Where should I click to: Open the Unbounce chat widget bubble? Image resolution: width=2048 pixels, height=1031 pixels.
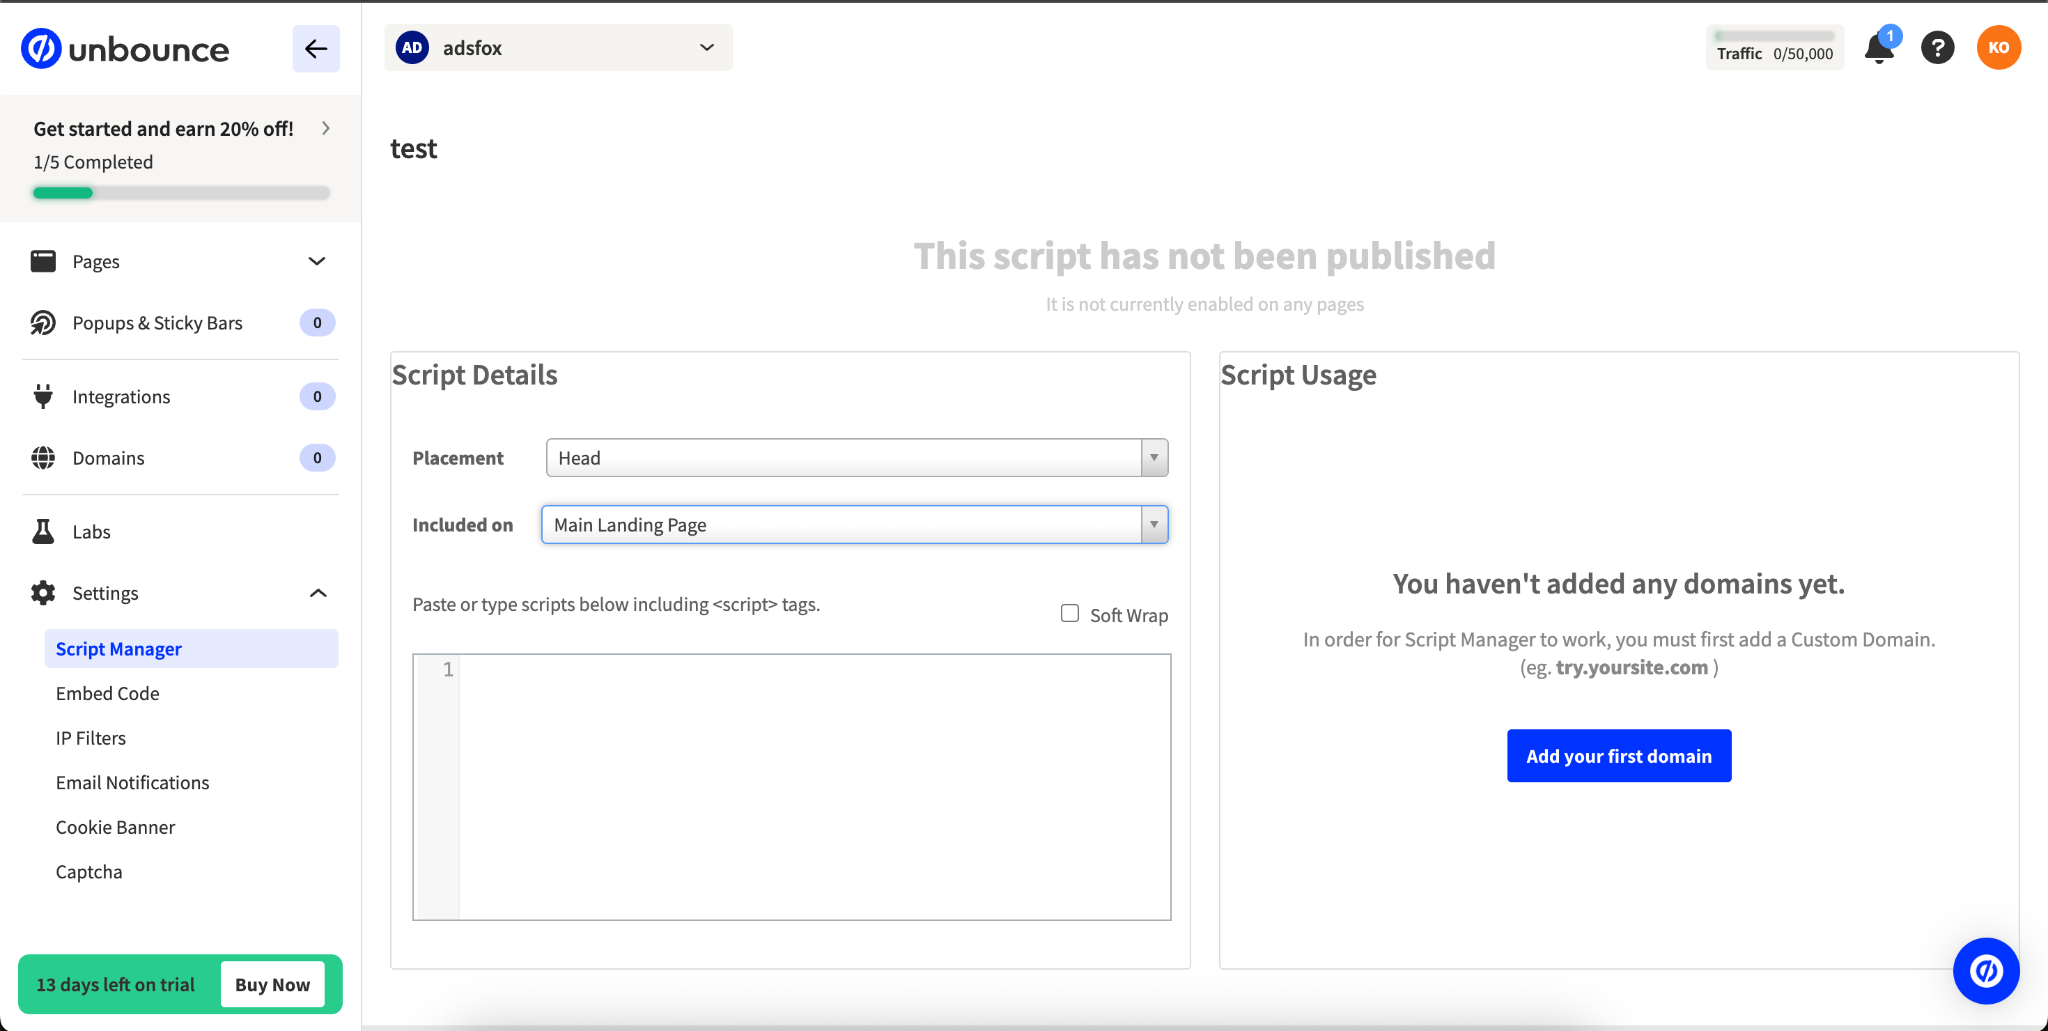pos(1986,970)
